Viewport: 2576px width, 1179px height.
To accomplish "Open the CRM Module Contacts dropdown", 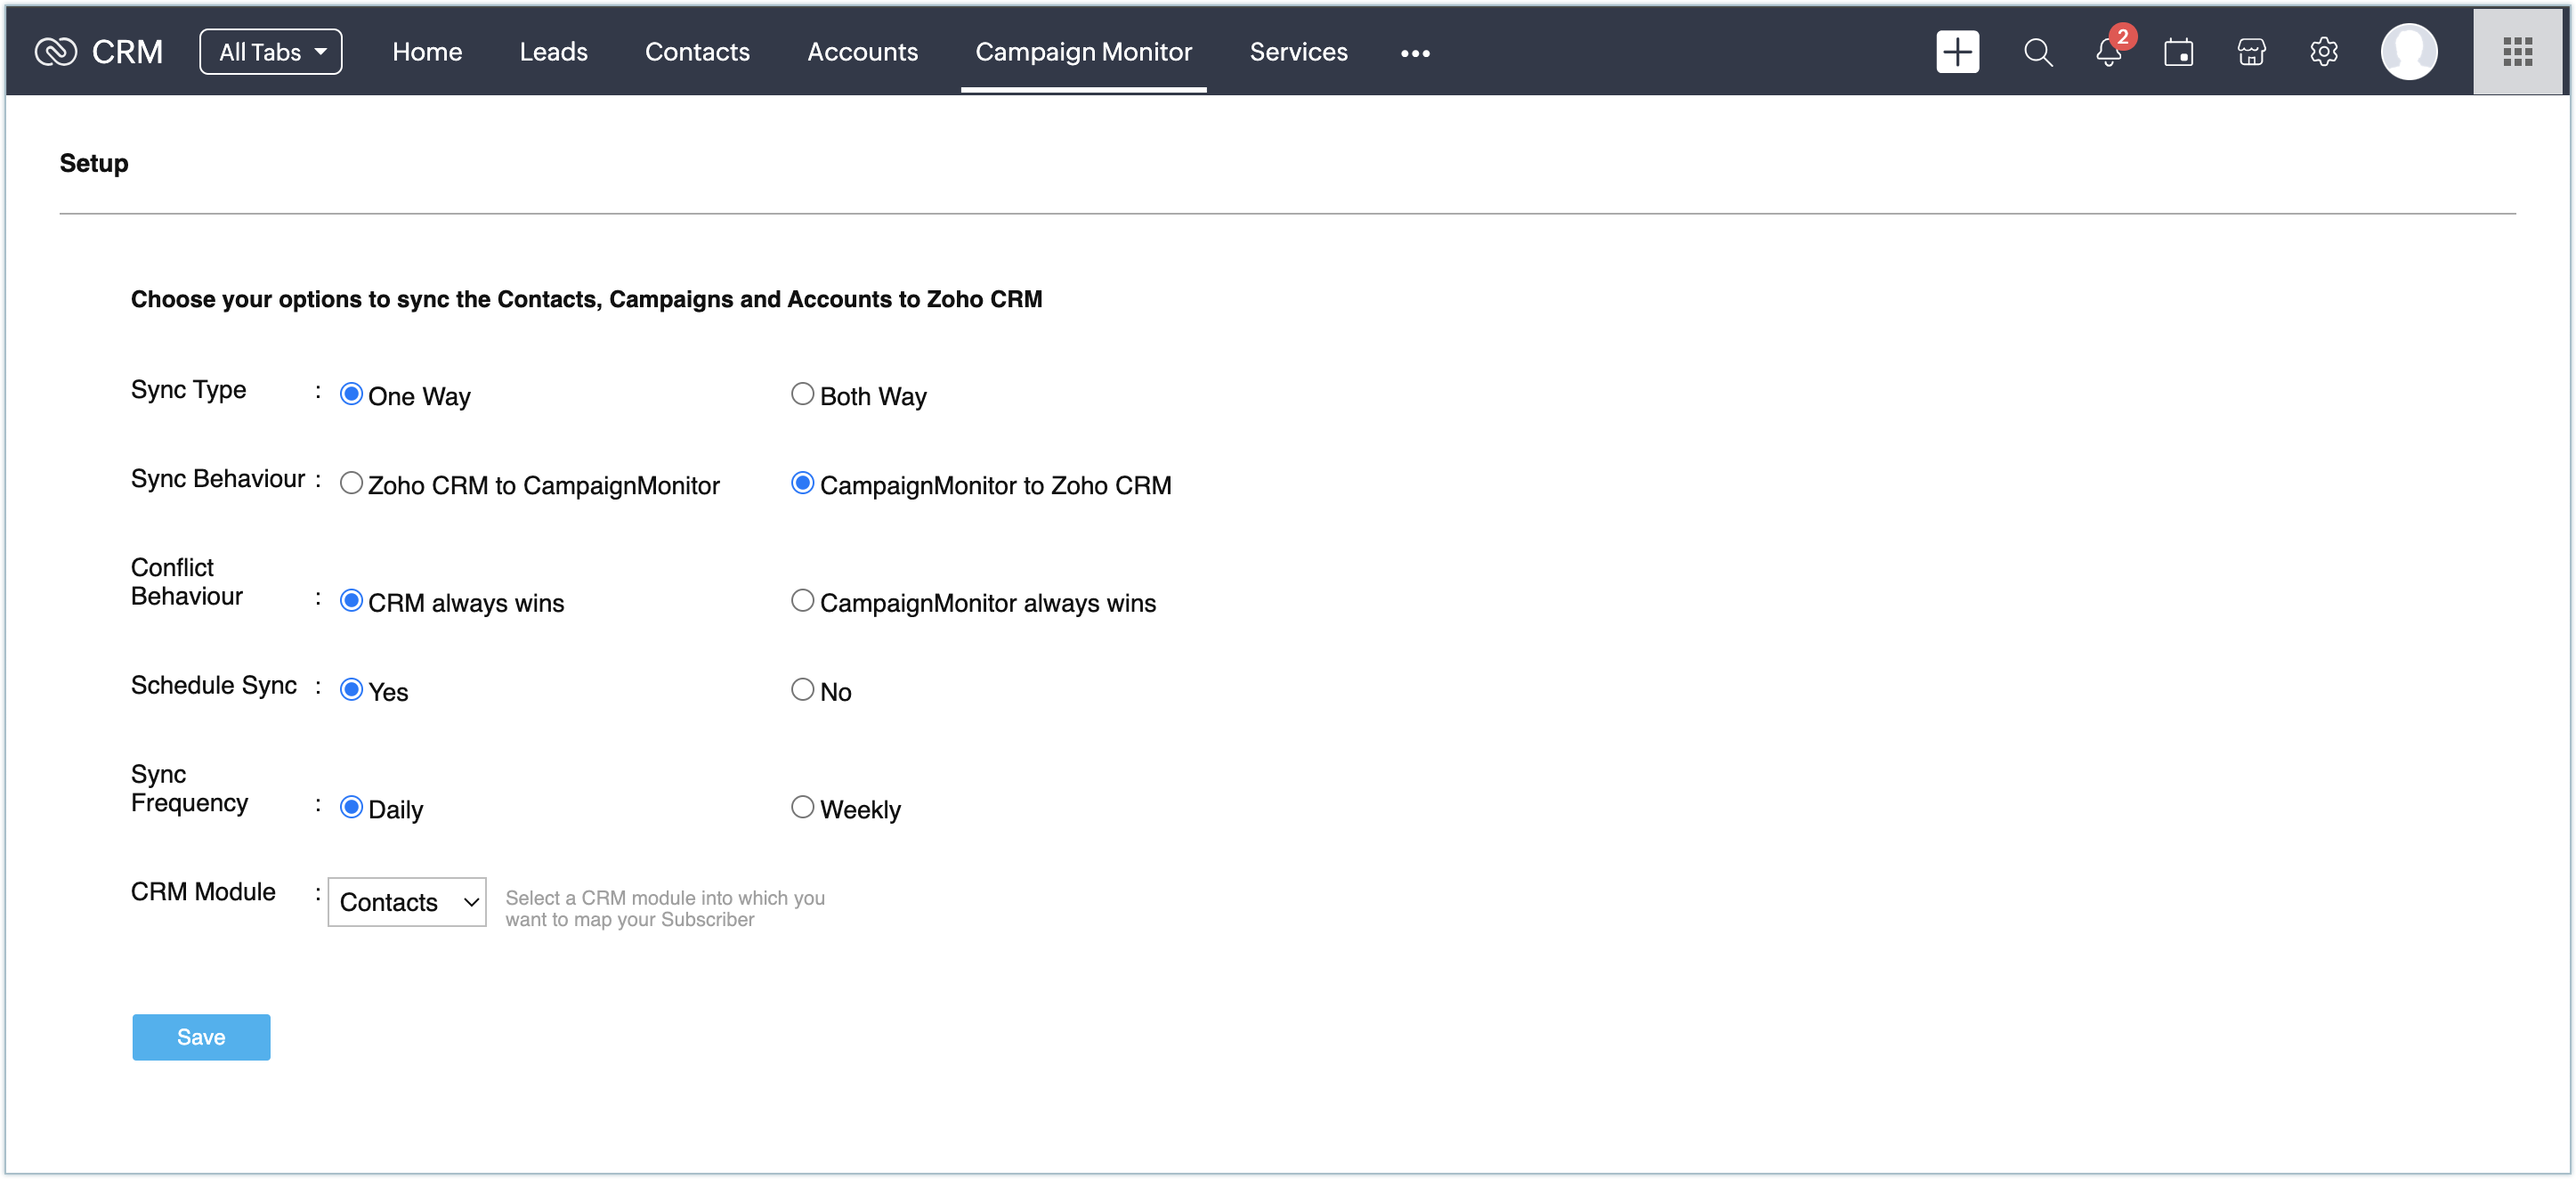I will pos(407,902).
